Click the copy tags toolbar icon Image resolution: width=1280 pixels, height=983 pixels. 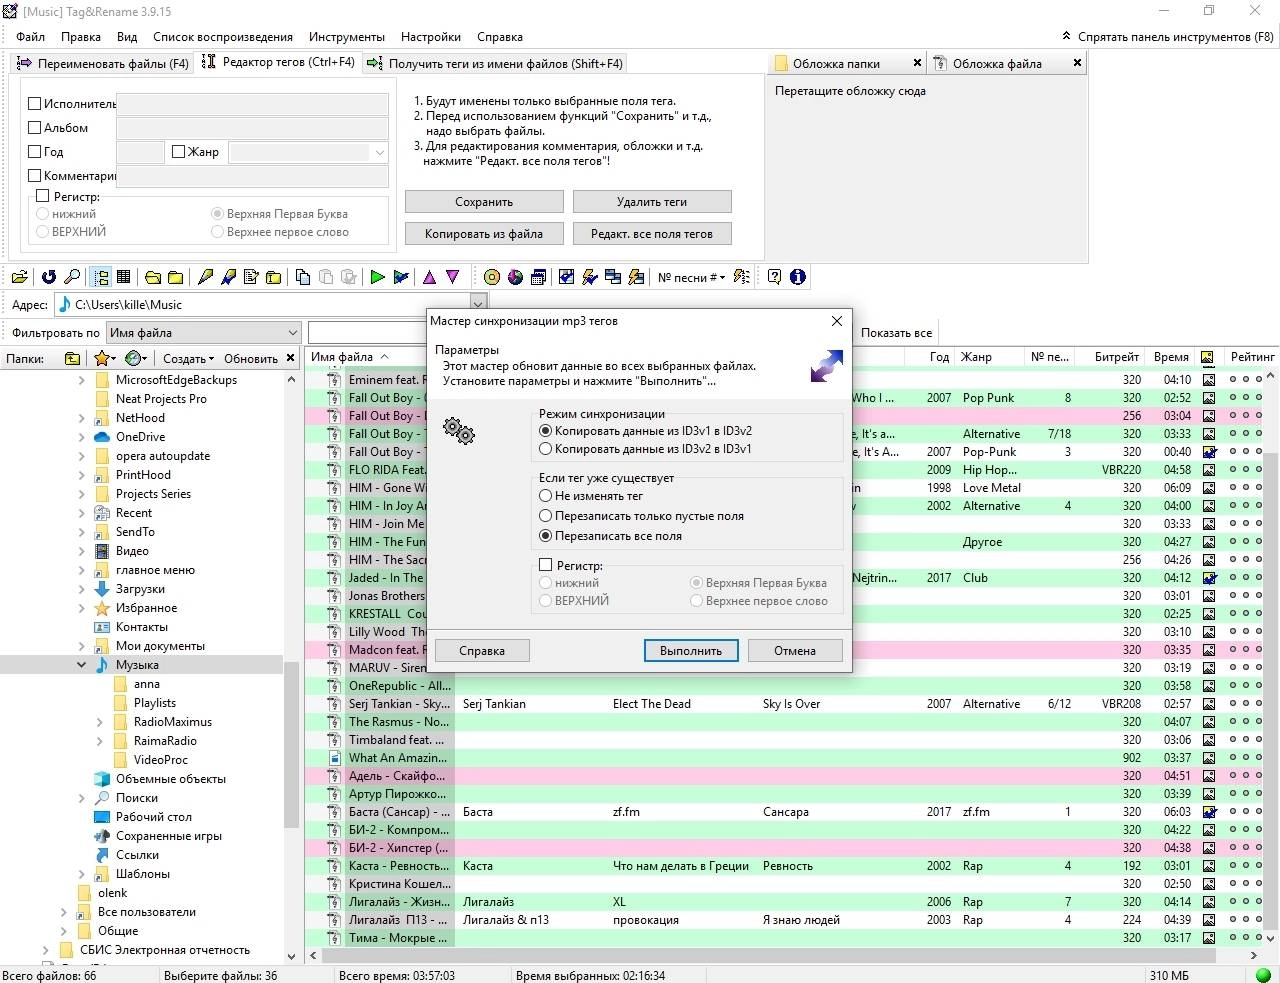(x=302, y=277)
